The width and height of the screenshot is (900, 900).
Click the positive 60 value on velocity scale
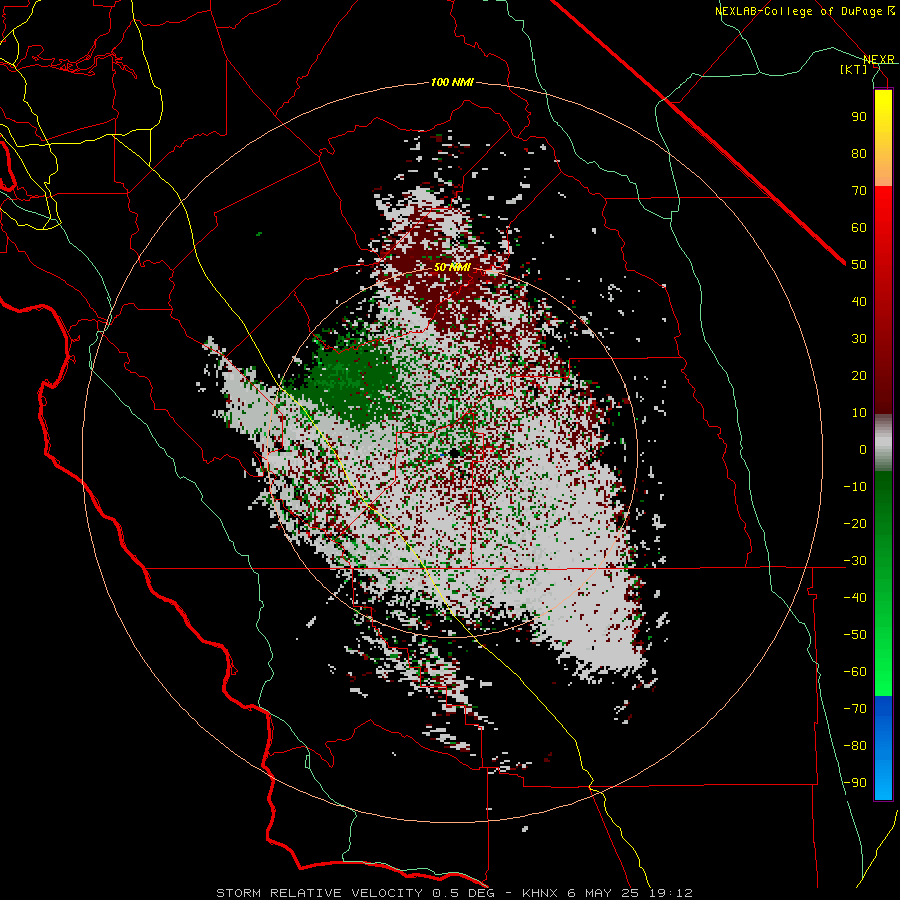point(859,227)
